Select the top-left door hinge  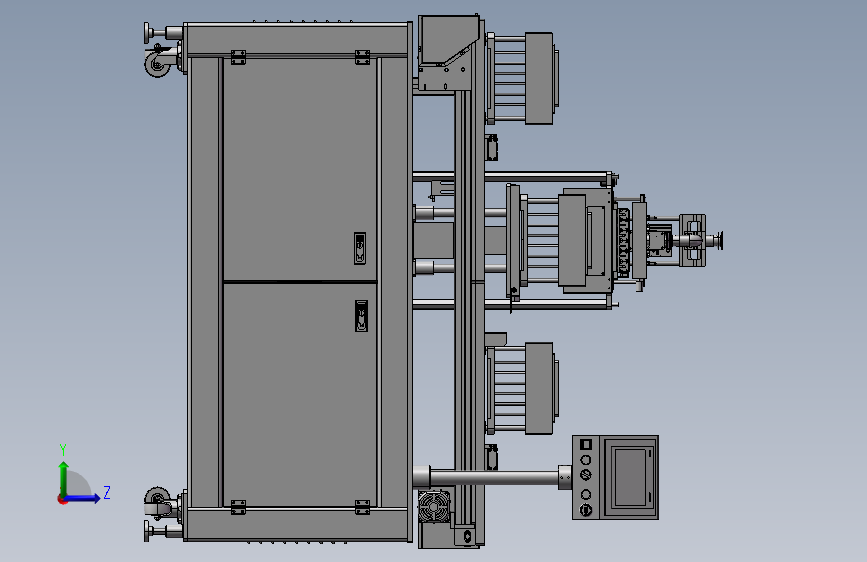pos(238,58)
